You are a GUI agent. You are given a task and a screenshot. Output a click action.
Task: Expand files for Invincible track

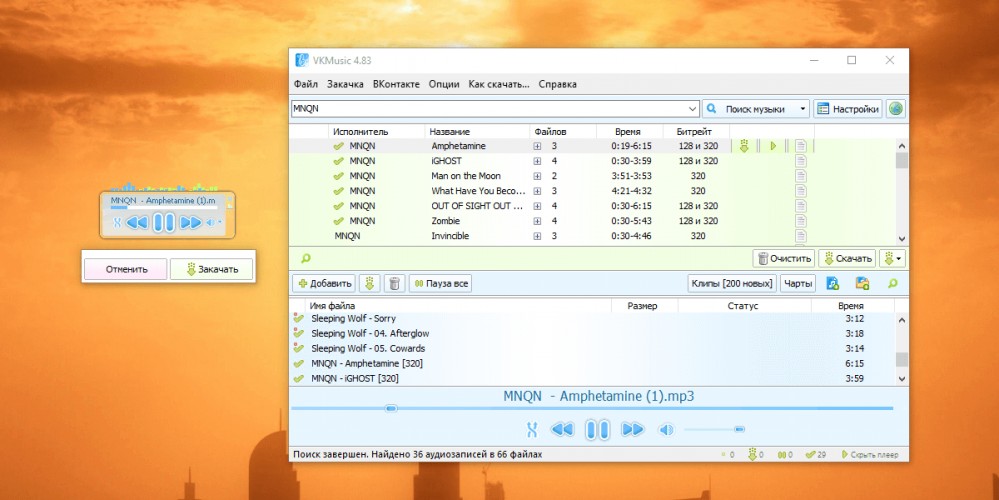[537, 236]
